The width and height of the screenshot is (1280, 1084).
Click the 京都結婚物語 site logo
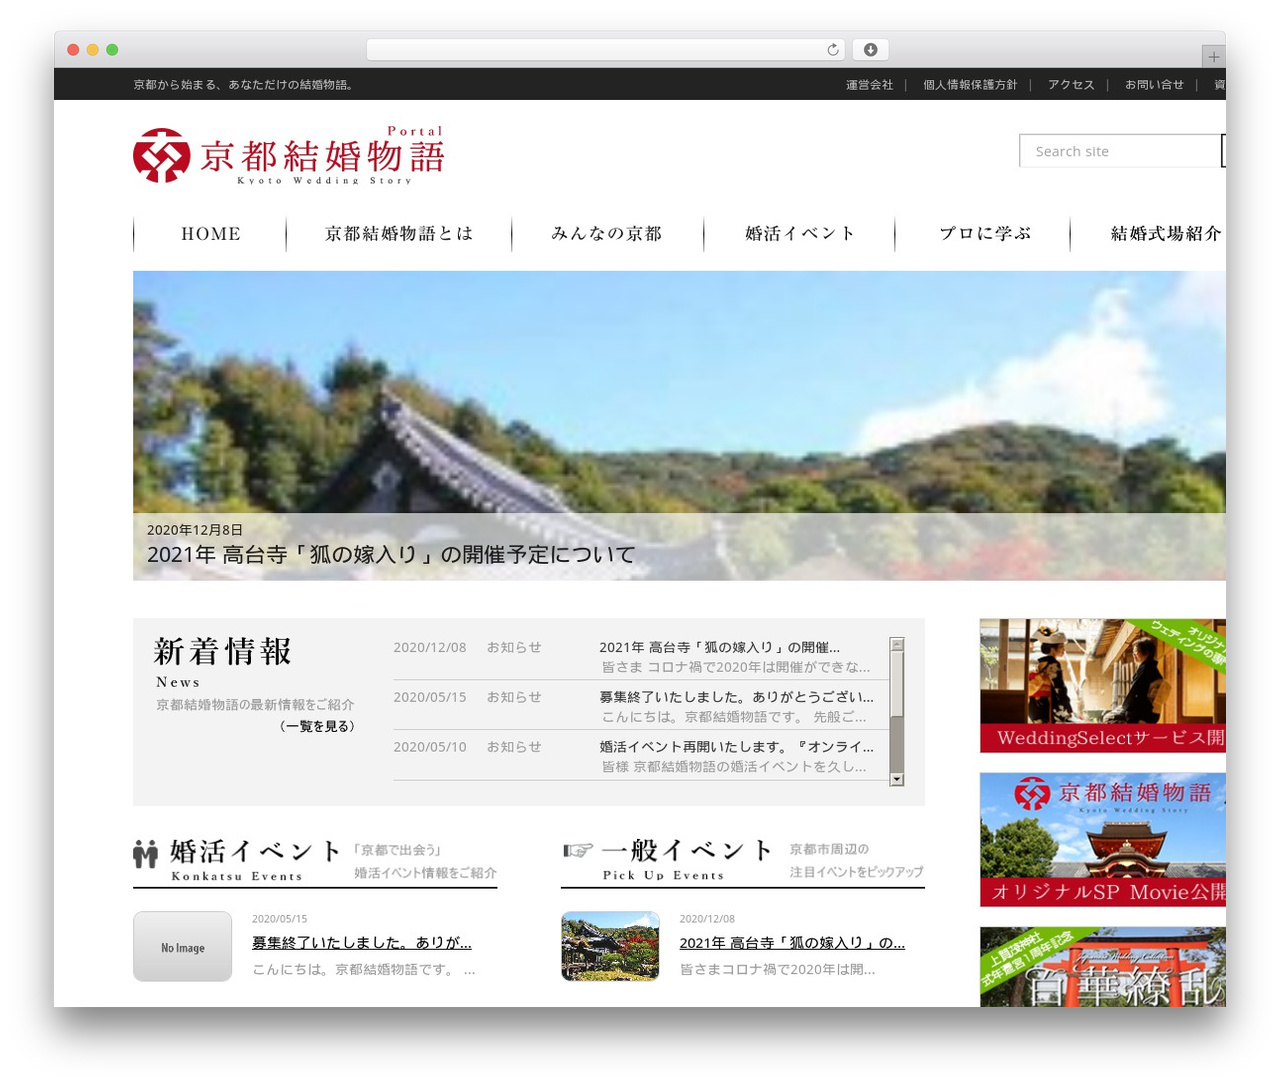289,155
